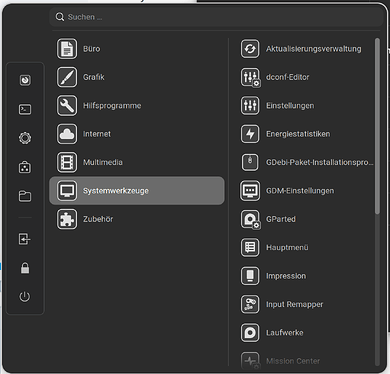390x374 pixels.
Task: Click the lock screen padlock icon
Action: pyautogui.click(x=25, y=268)
